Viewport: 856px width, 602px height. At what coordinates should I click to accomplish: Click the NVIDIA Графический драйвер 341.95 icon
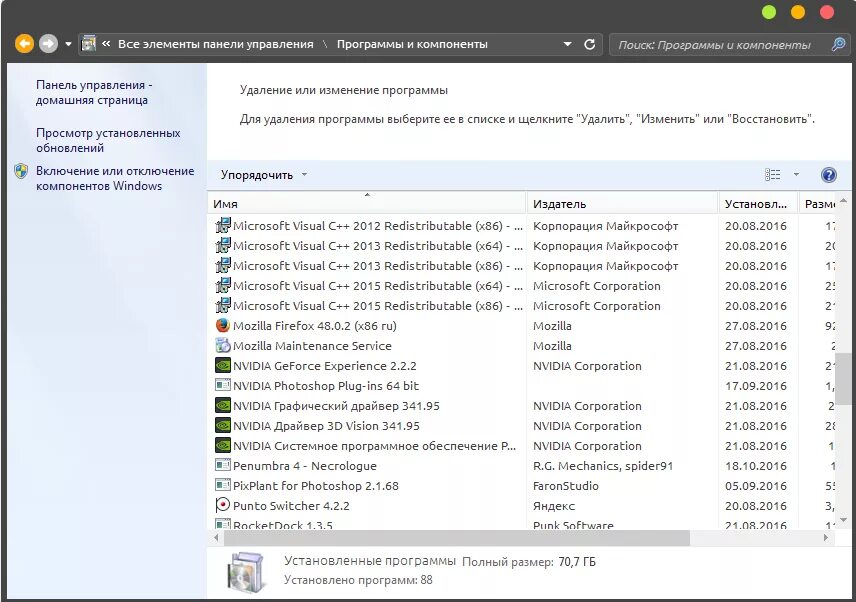pos(223,406)
